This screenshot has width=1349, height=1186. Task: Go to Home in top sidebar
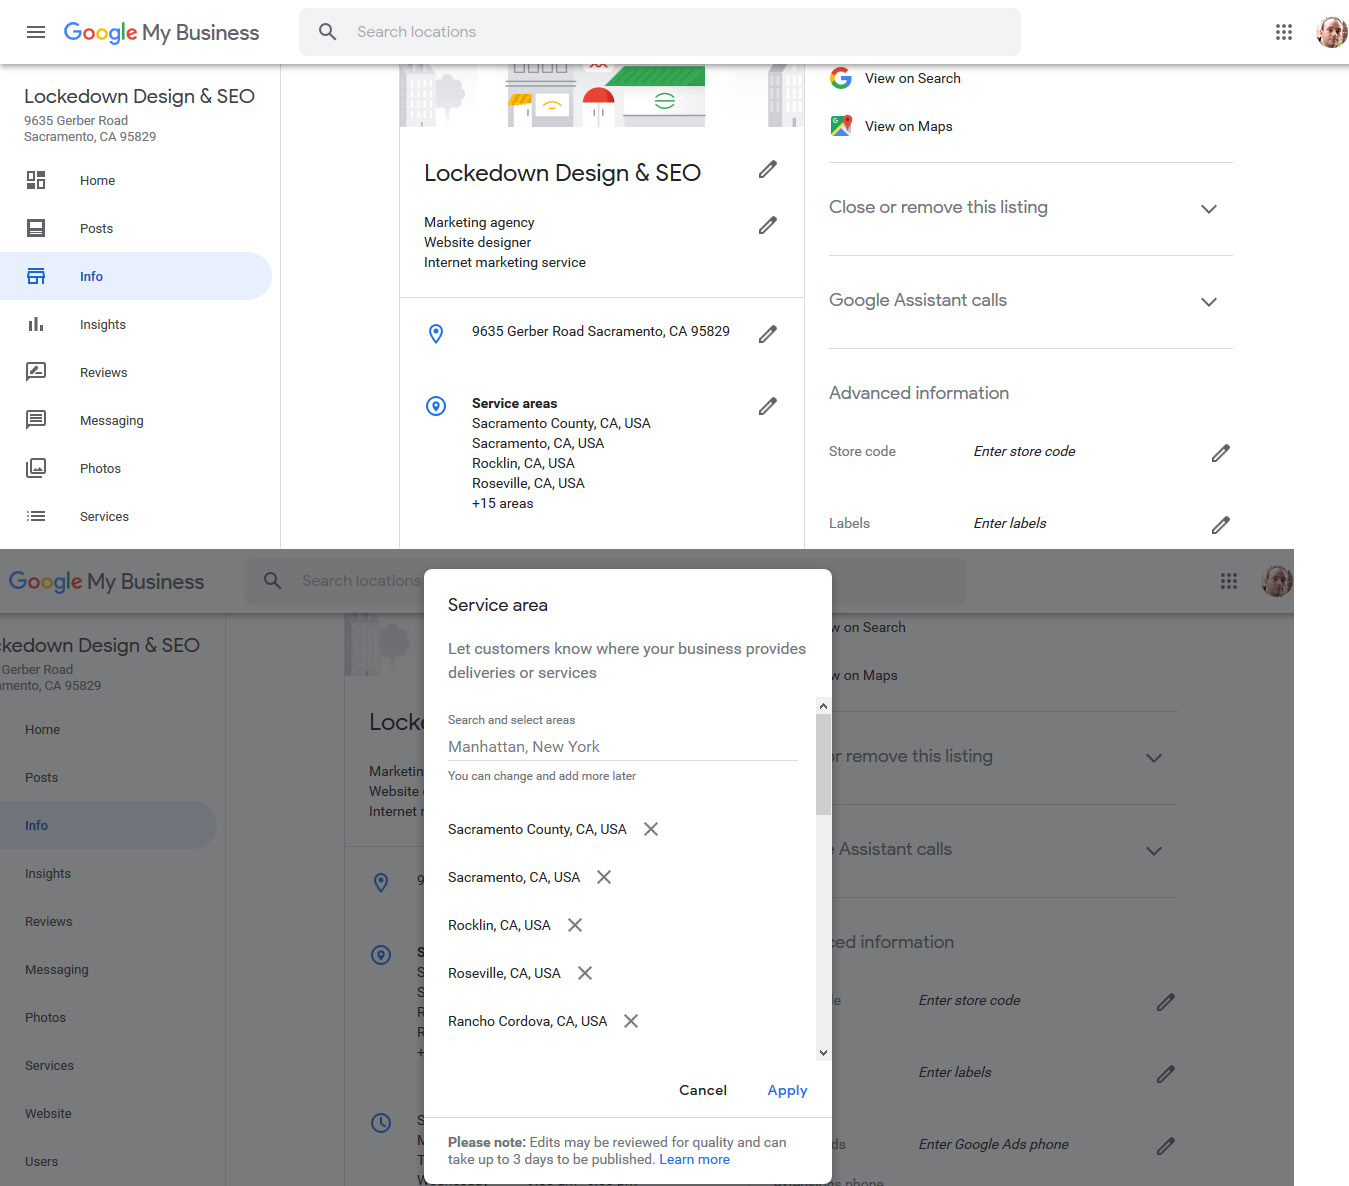(97, 181)
